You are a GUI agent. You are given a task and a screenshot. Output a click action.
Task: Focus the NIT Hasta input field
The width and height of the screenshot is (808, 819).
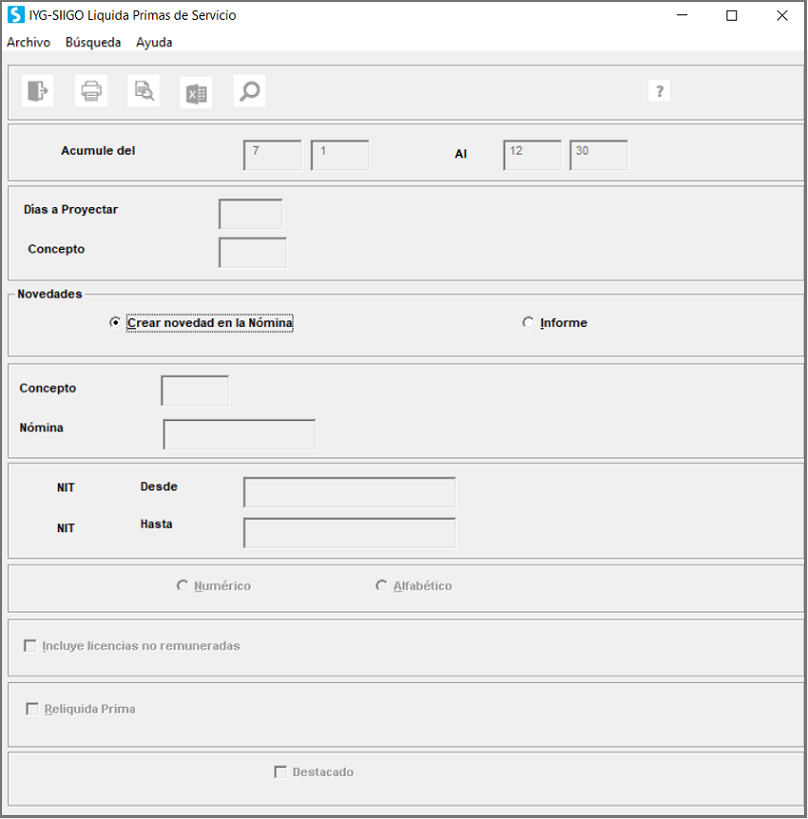coord(349,533)
